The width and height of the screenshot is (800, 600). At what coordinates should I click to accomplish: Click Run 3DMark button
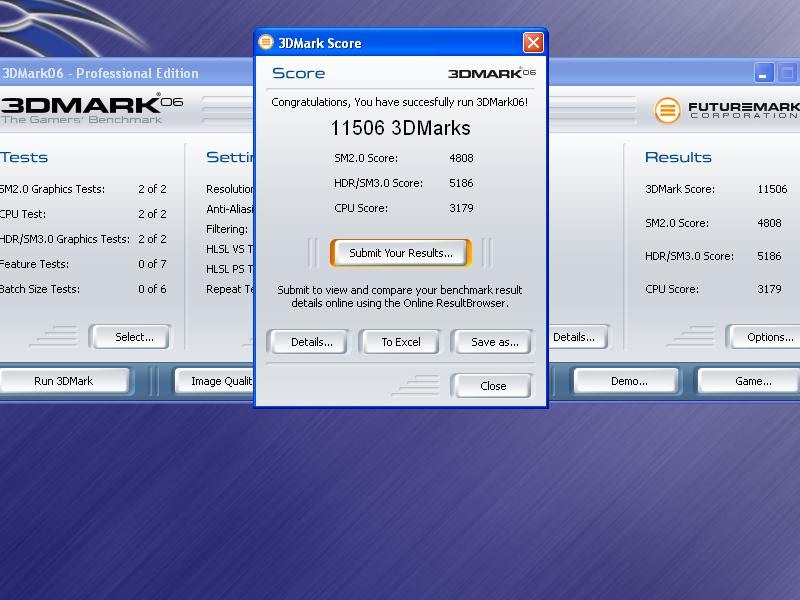[64, 381]
